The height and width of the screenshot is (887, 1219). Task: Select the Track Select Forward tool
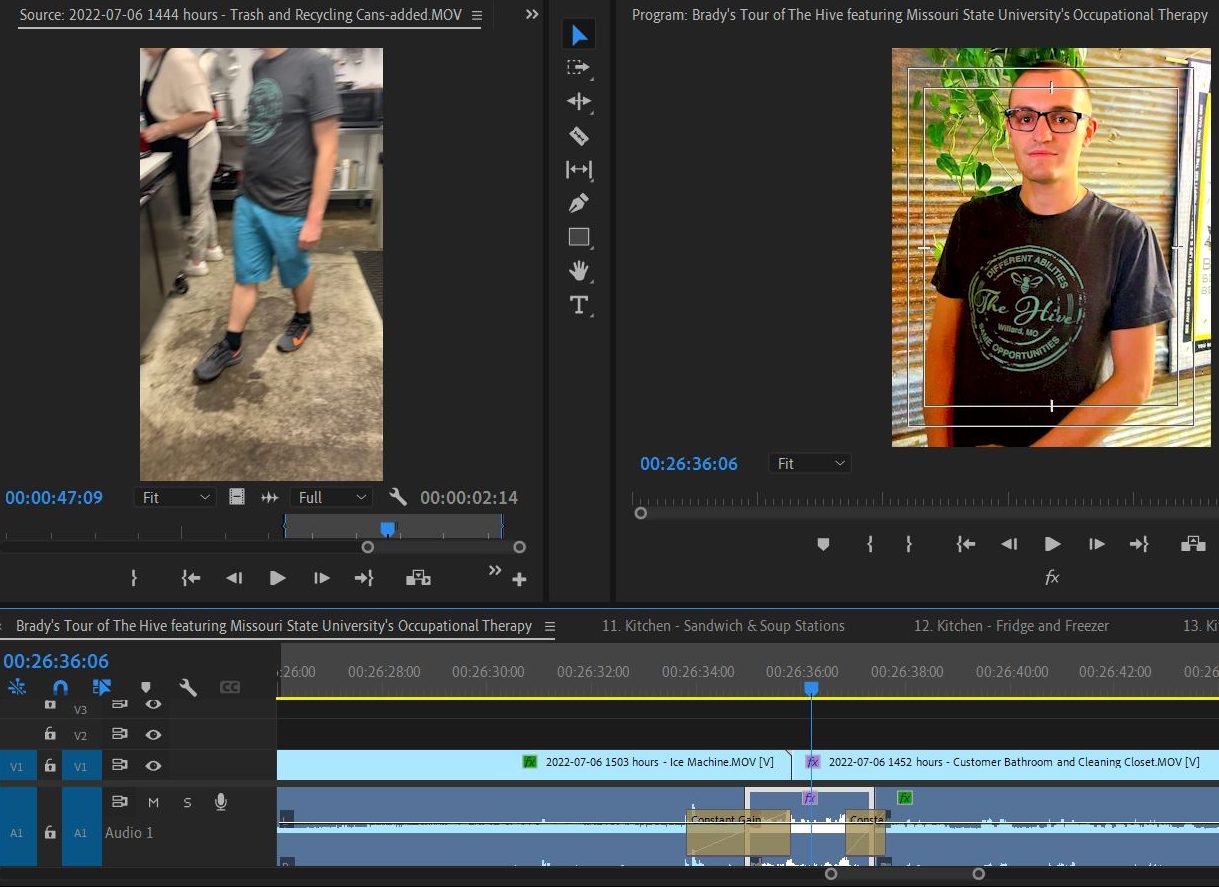pos(578,68)
